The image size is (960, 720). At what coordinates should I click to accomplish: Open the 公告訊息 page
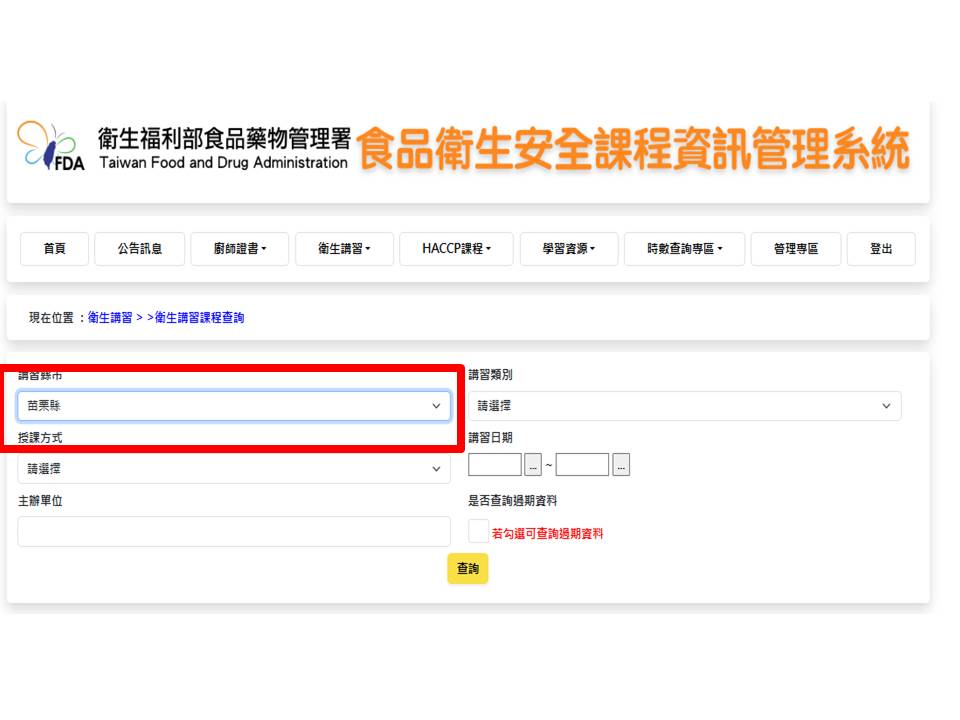click(x=139, y=249)
